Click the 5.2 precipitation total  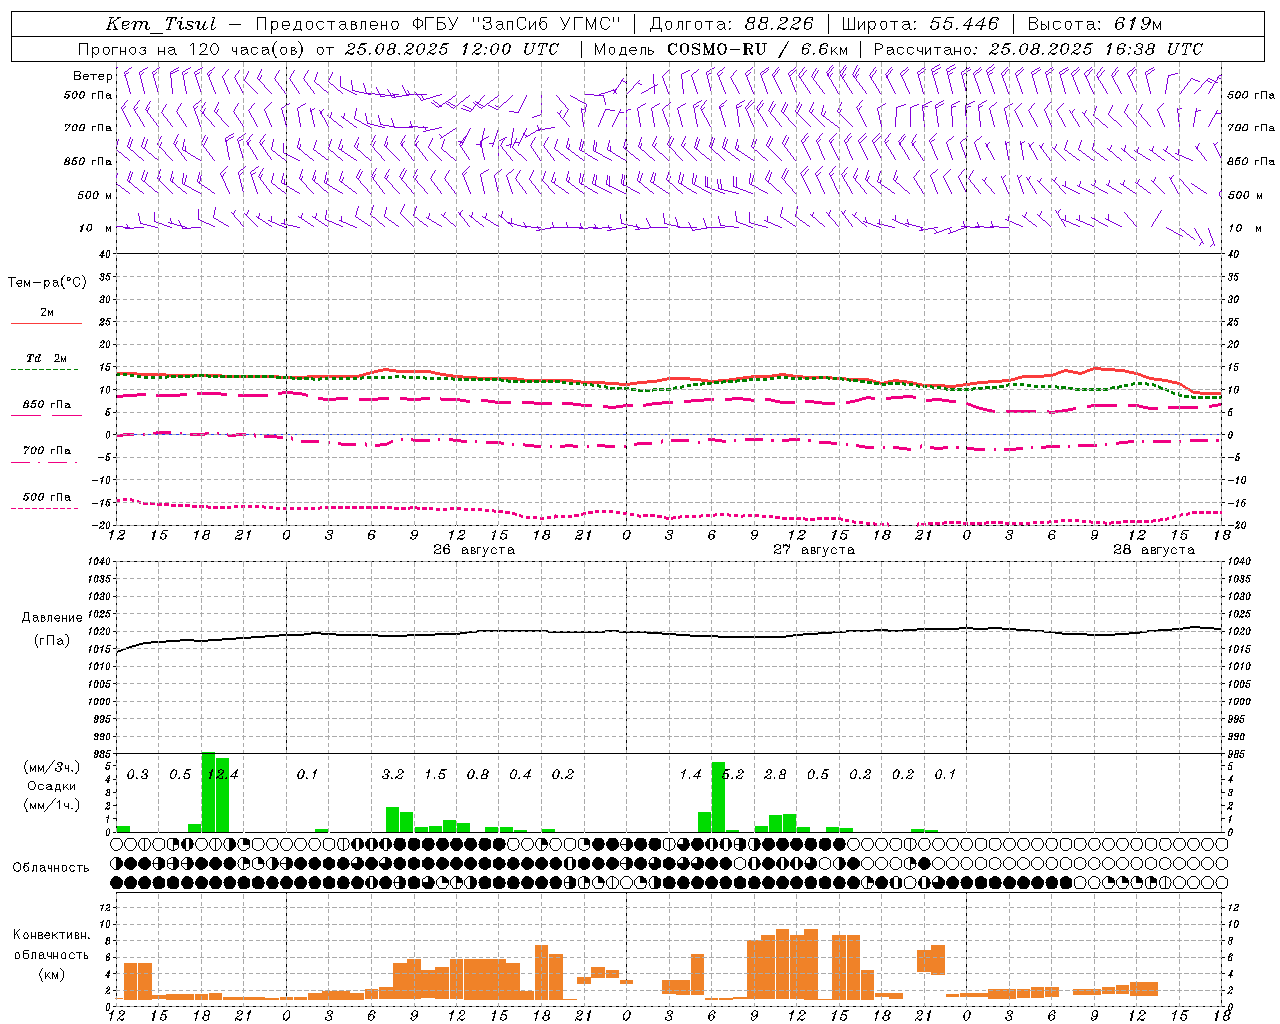coord(733,774)
